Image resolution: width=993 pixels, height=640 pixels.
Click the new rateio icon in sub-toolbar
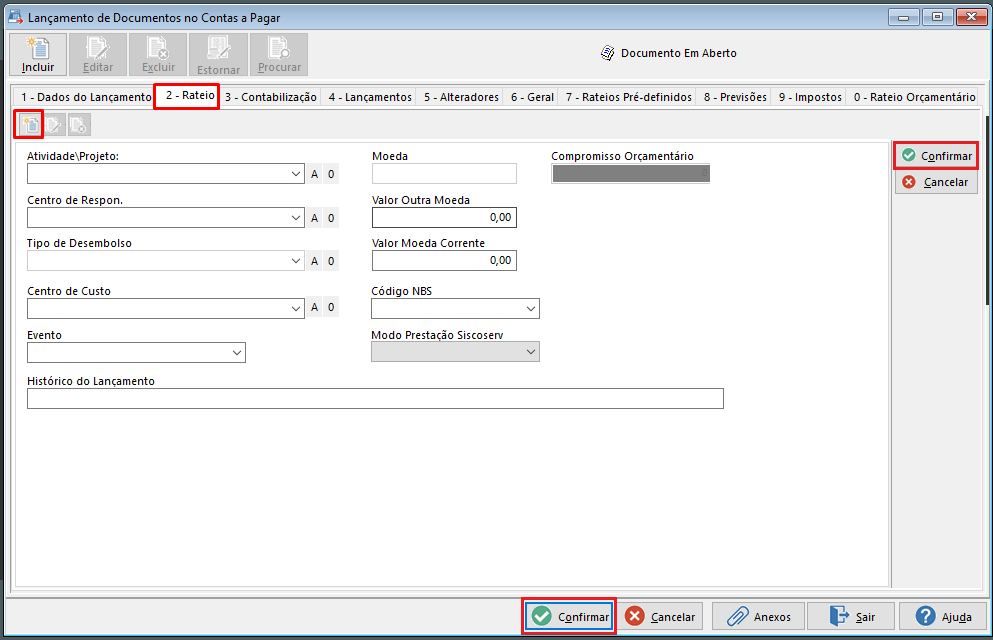click(x=29, y=125)
